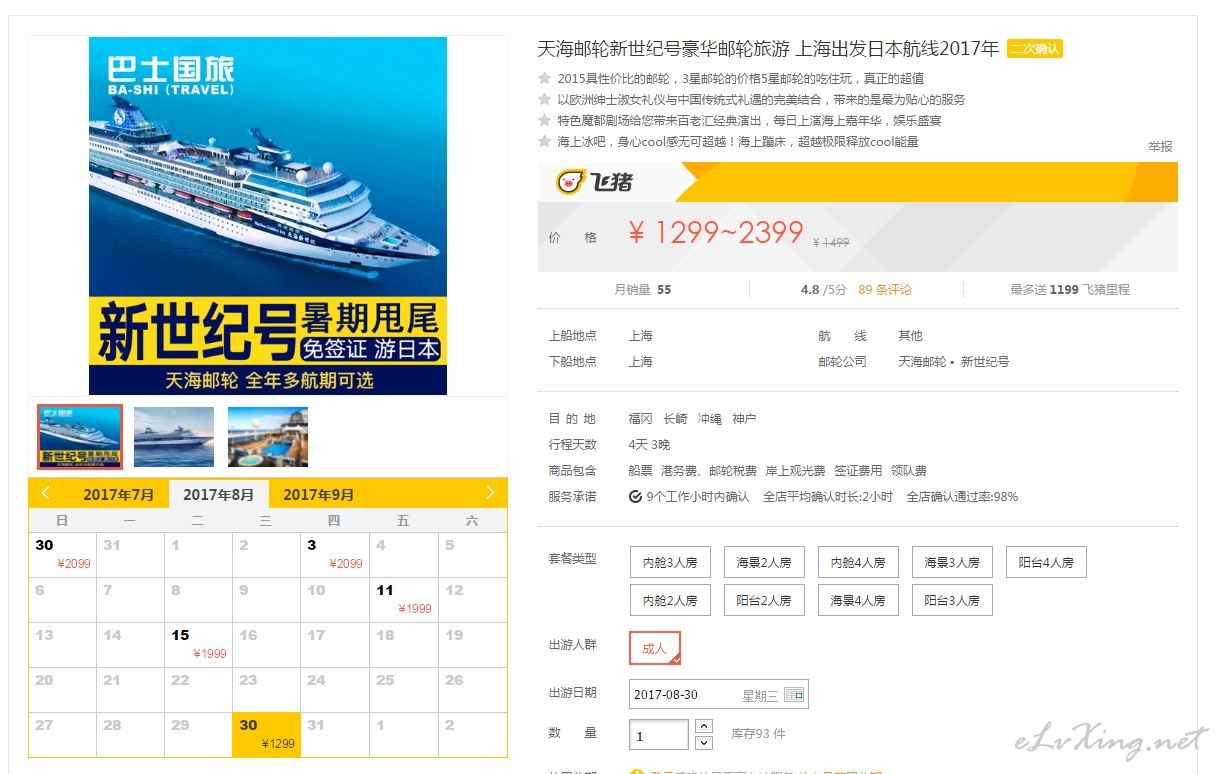Select the 海景2人房 package
This screenshot has width=1219, height=774.
(764, 562)
